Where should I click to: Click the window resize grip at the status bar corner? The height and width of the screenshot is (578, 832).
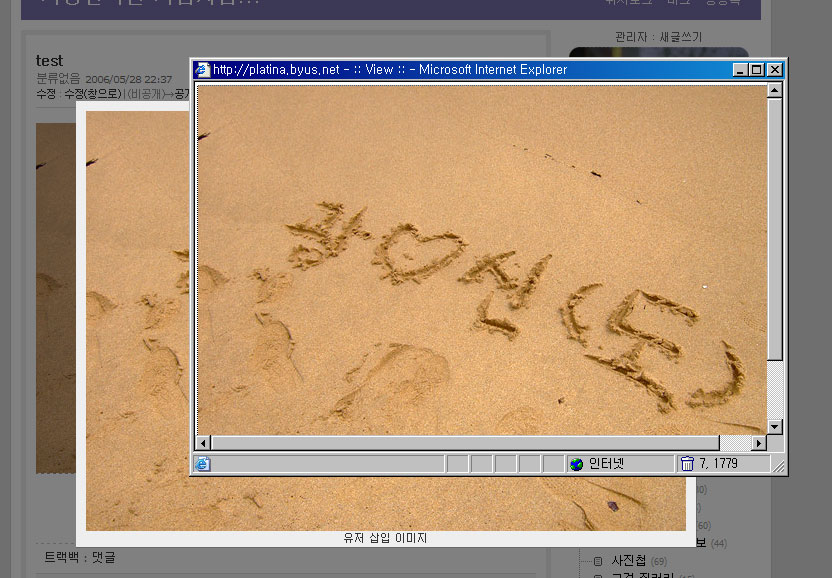pos(778,465)
